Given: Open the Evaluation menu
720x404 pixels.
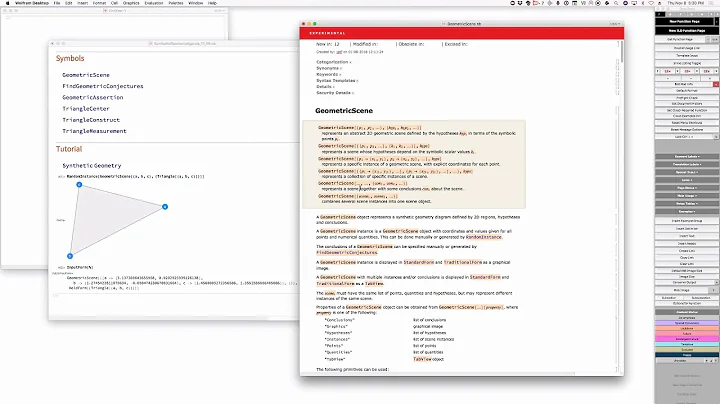Looking at the screenshot, I should click(154, 3).
